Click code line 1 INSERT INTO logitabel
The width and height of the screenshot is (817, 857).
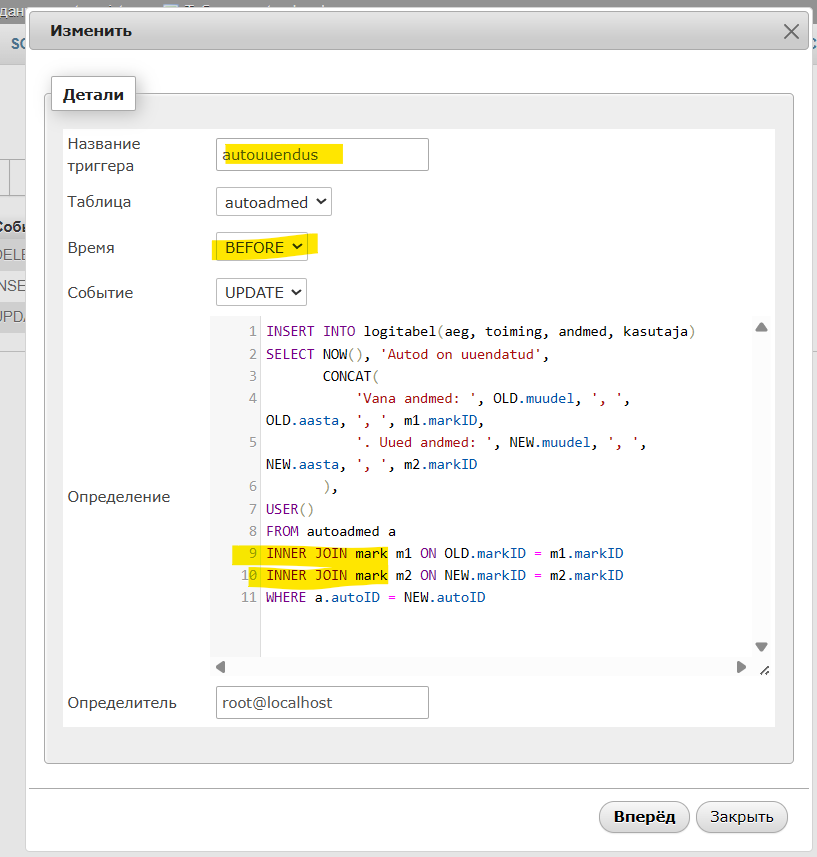click(480, 331)
